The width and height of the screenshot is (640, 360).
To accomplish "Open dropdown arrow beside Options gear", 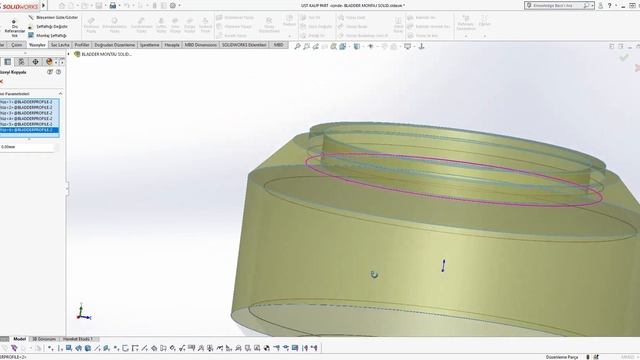I will tap(179, 6).
